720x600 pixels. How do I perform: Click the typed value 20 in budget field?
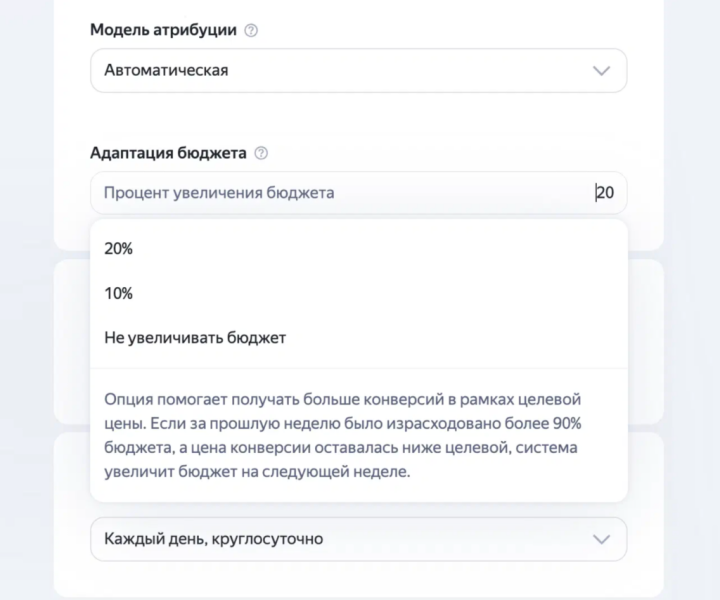click(605, 192)
